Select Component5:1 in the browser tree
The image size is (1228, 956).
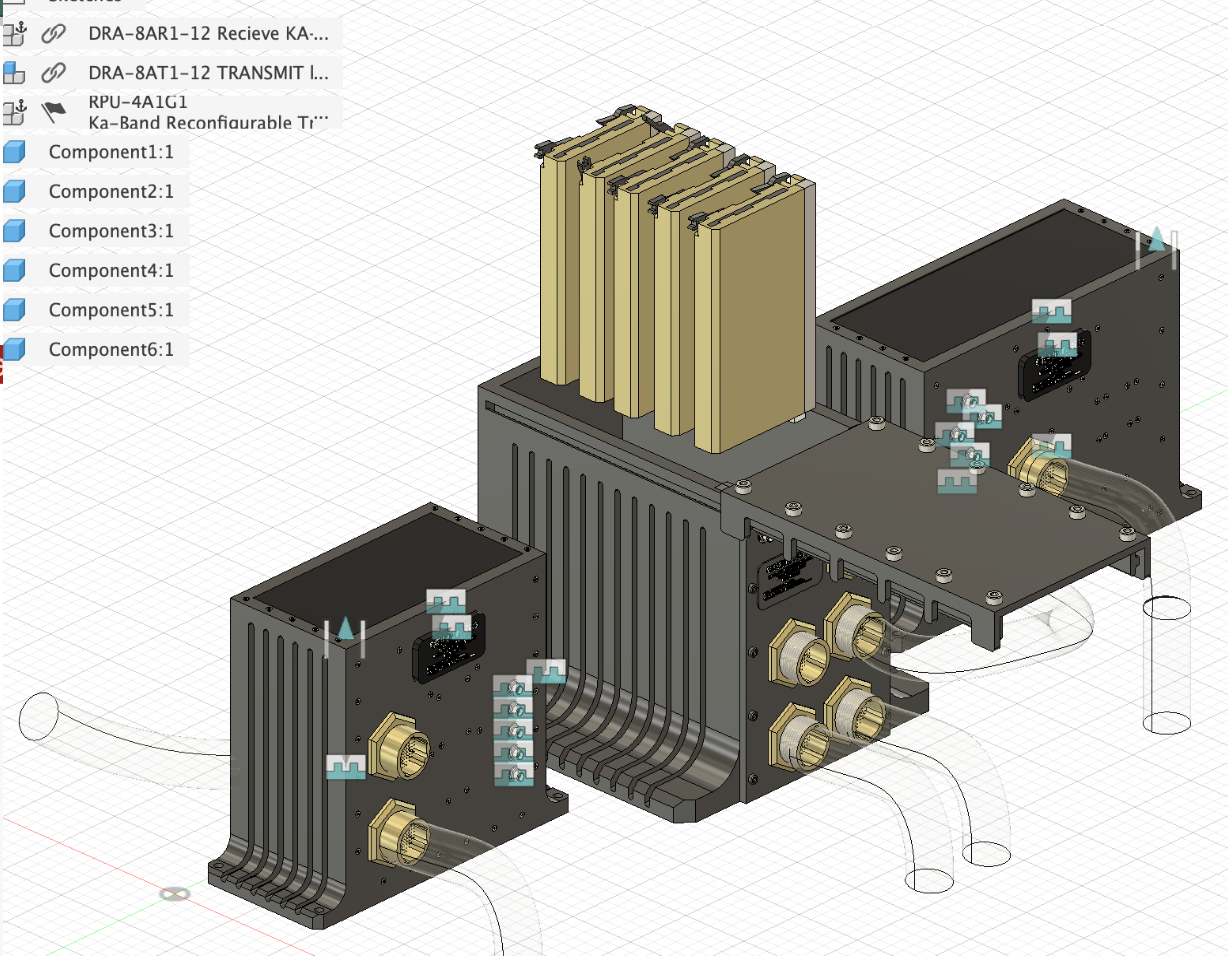[x=95, y=310]
